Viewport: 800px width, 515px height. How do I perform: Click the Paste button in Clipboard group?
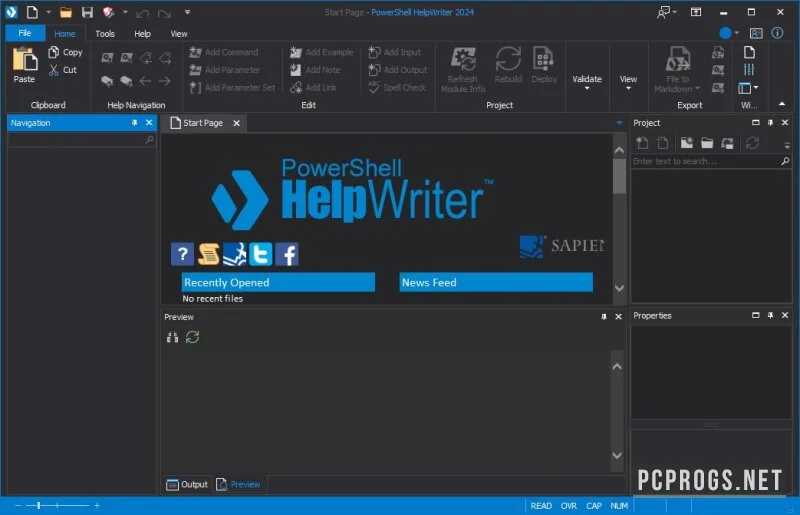[24, 65]
